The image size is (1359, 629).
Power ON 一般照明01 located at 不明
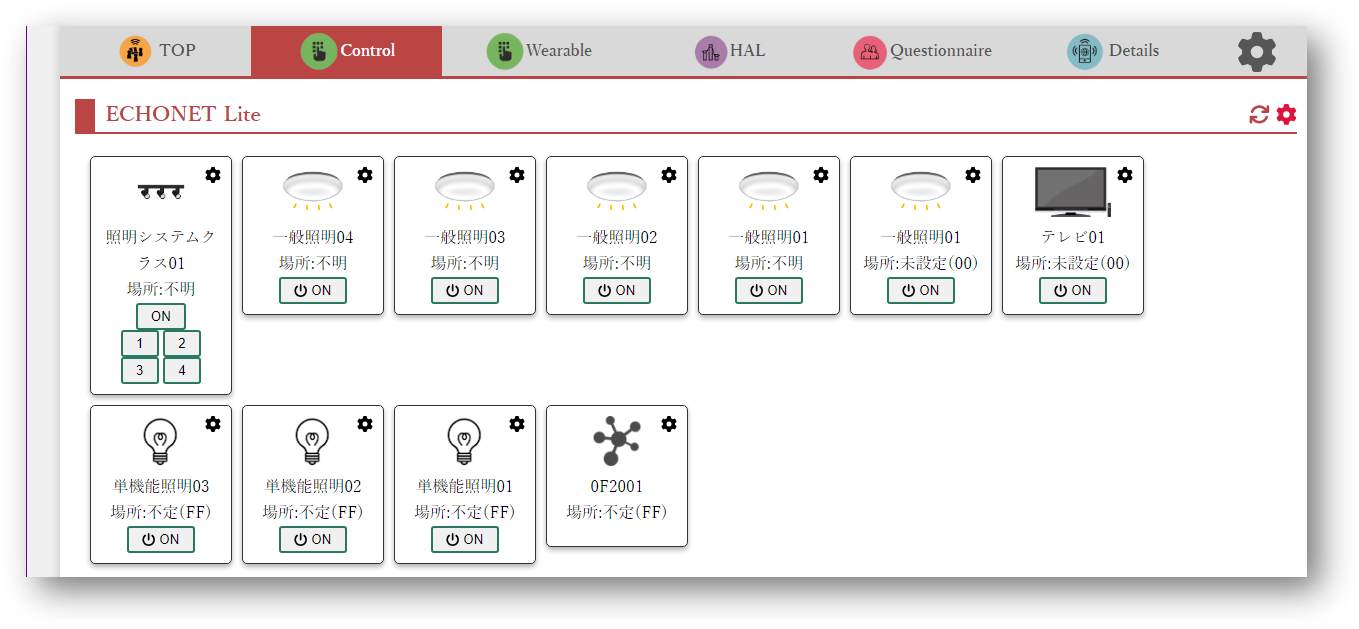pyautogui.click(x=769, y=290)
